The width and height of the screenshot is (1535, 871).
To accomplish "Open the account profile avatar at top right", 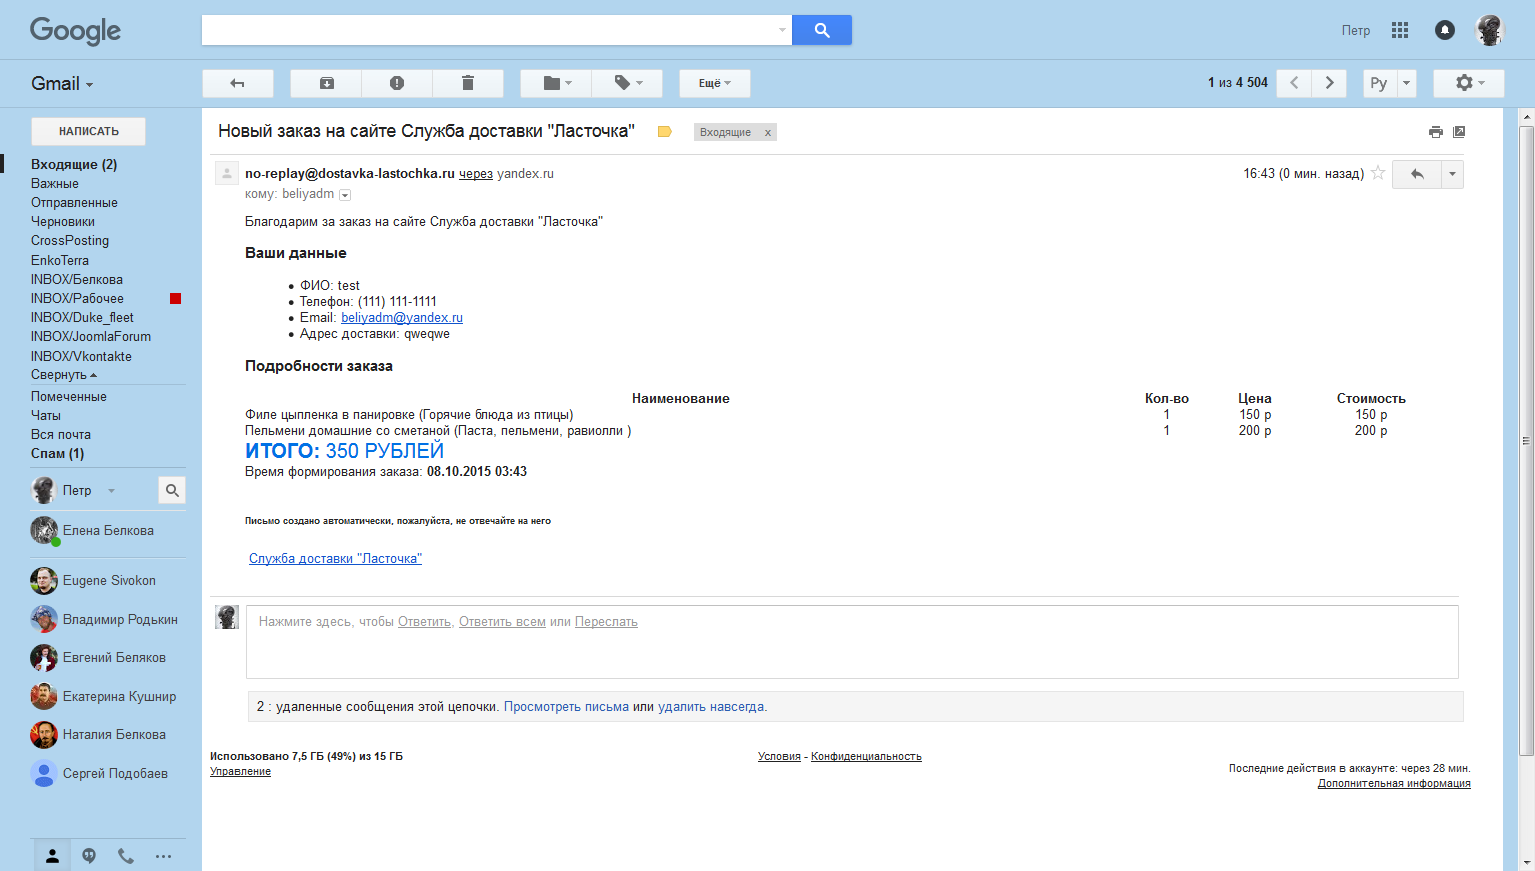I will point(1489,30).
